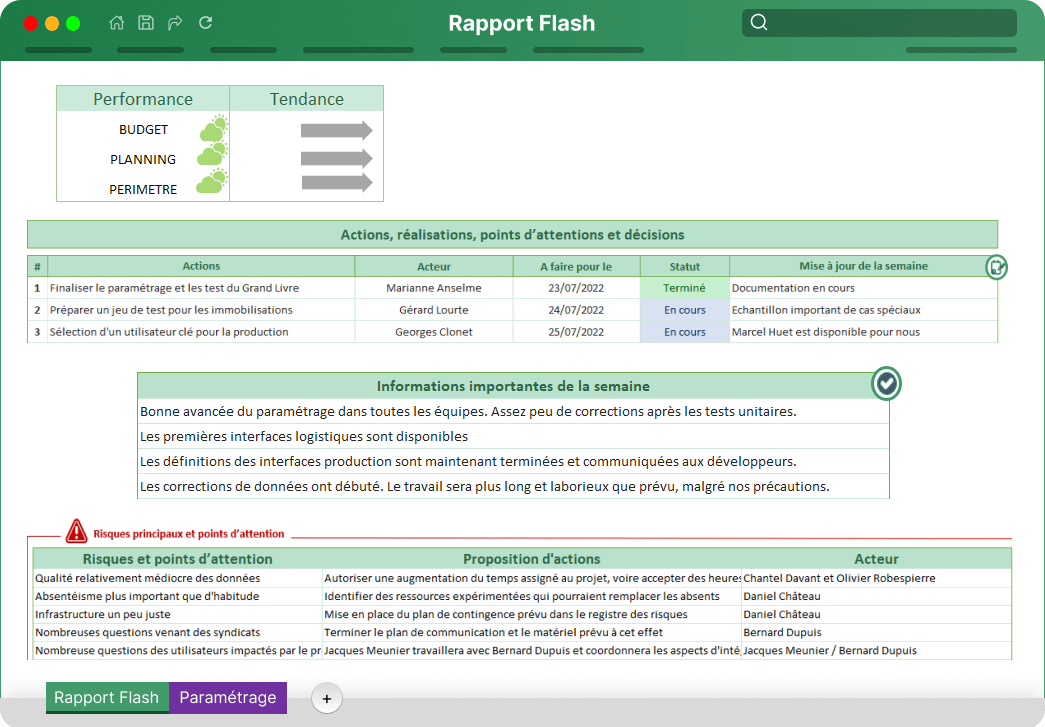
Task: Select Chantel Davant et Olivier Robespierre cell
Action: [876, 578]
